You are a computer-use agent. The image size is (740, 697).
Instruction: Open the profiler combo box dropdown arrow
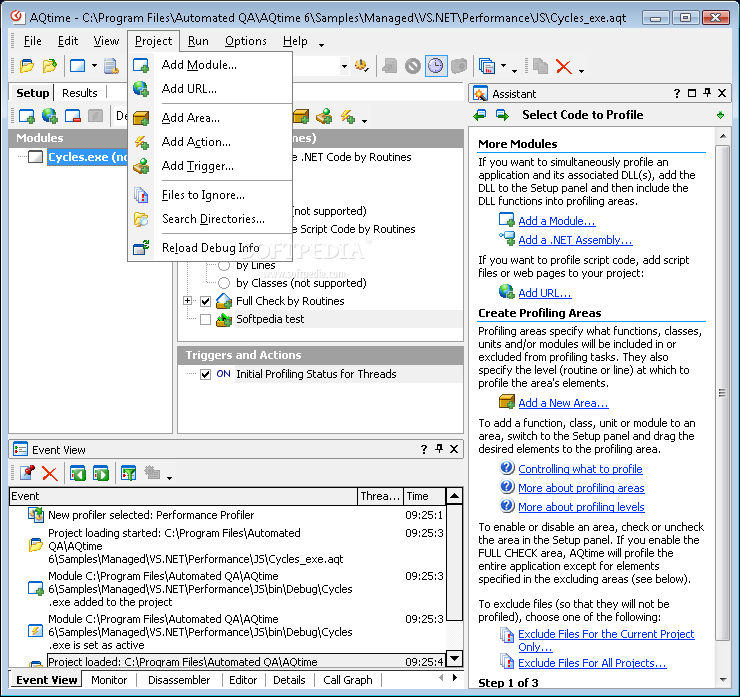coord(345,66)
